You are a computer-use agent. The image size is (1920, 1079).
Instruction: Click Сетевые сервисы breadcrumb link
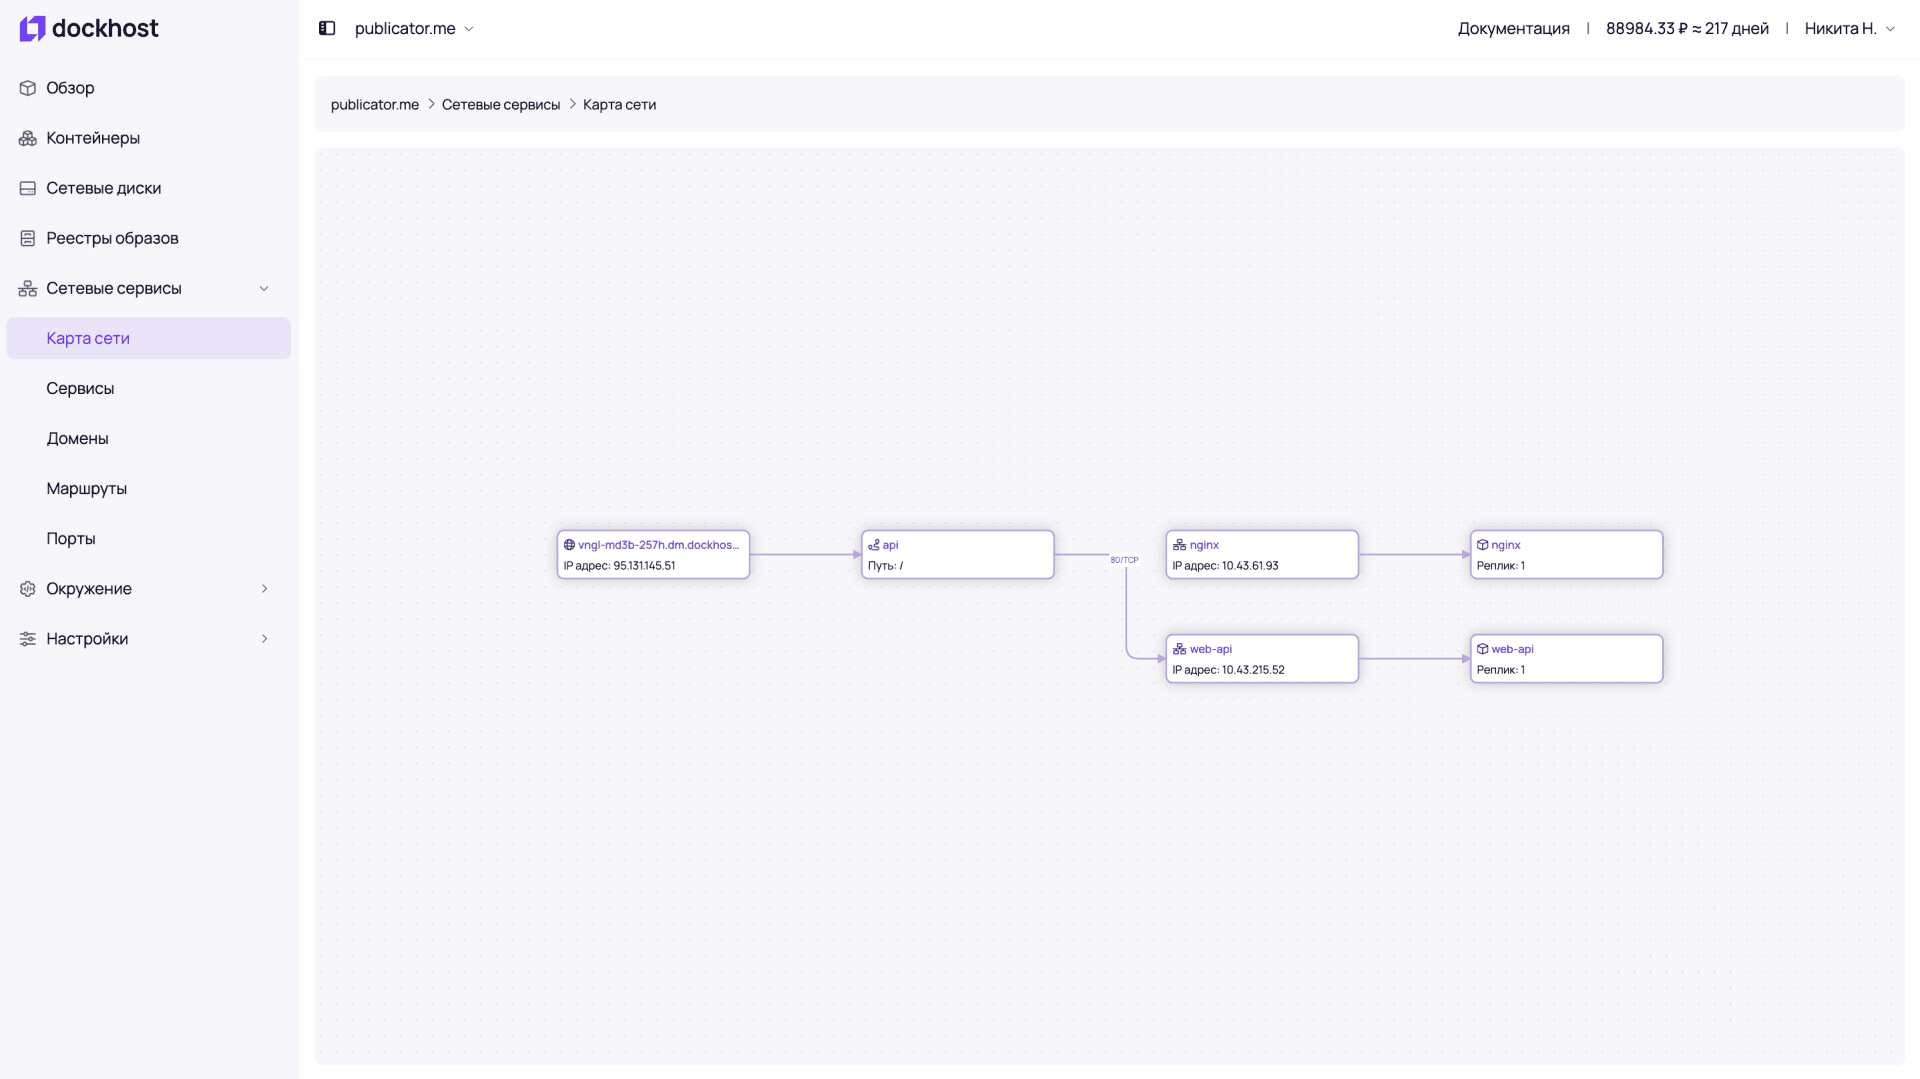(500, 104)
